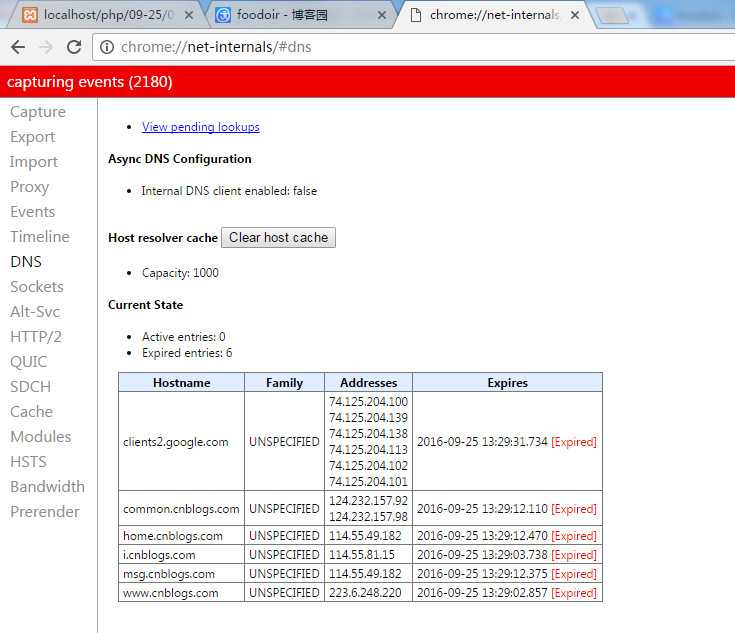735x633 pixels.
Task: Select the chrome://net-internals tab
Action: (x=495, y=15)
